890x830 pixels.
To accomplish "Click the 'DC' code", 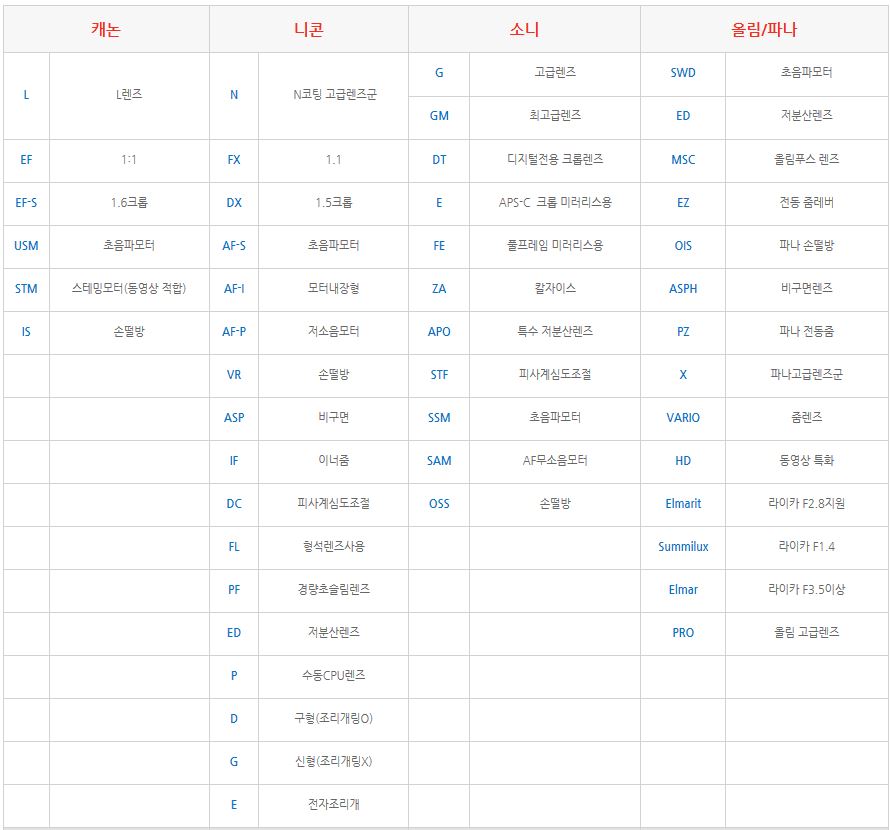I will (x=234, y=504).
